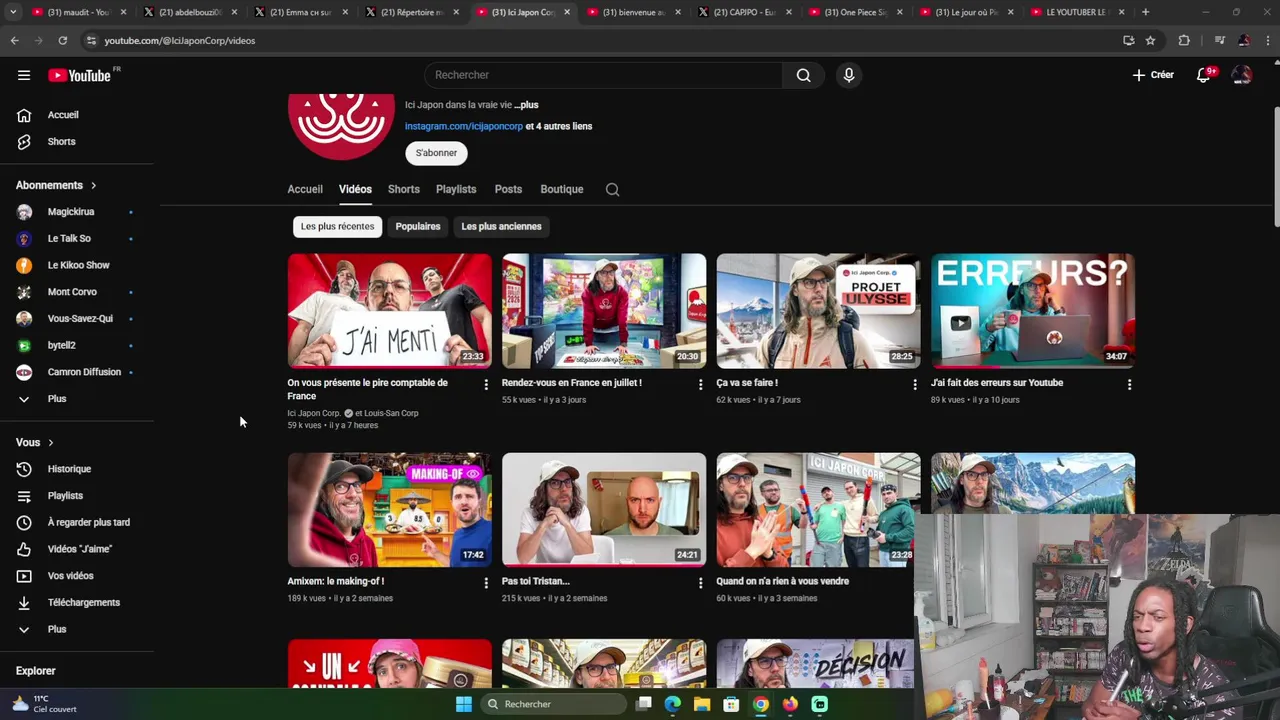The height and width of the screenshot is (720, 1280).
Task: Go back with the browser back arrow
Action: click(14, 40)
